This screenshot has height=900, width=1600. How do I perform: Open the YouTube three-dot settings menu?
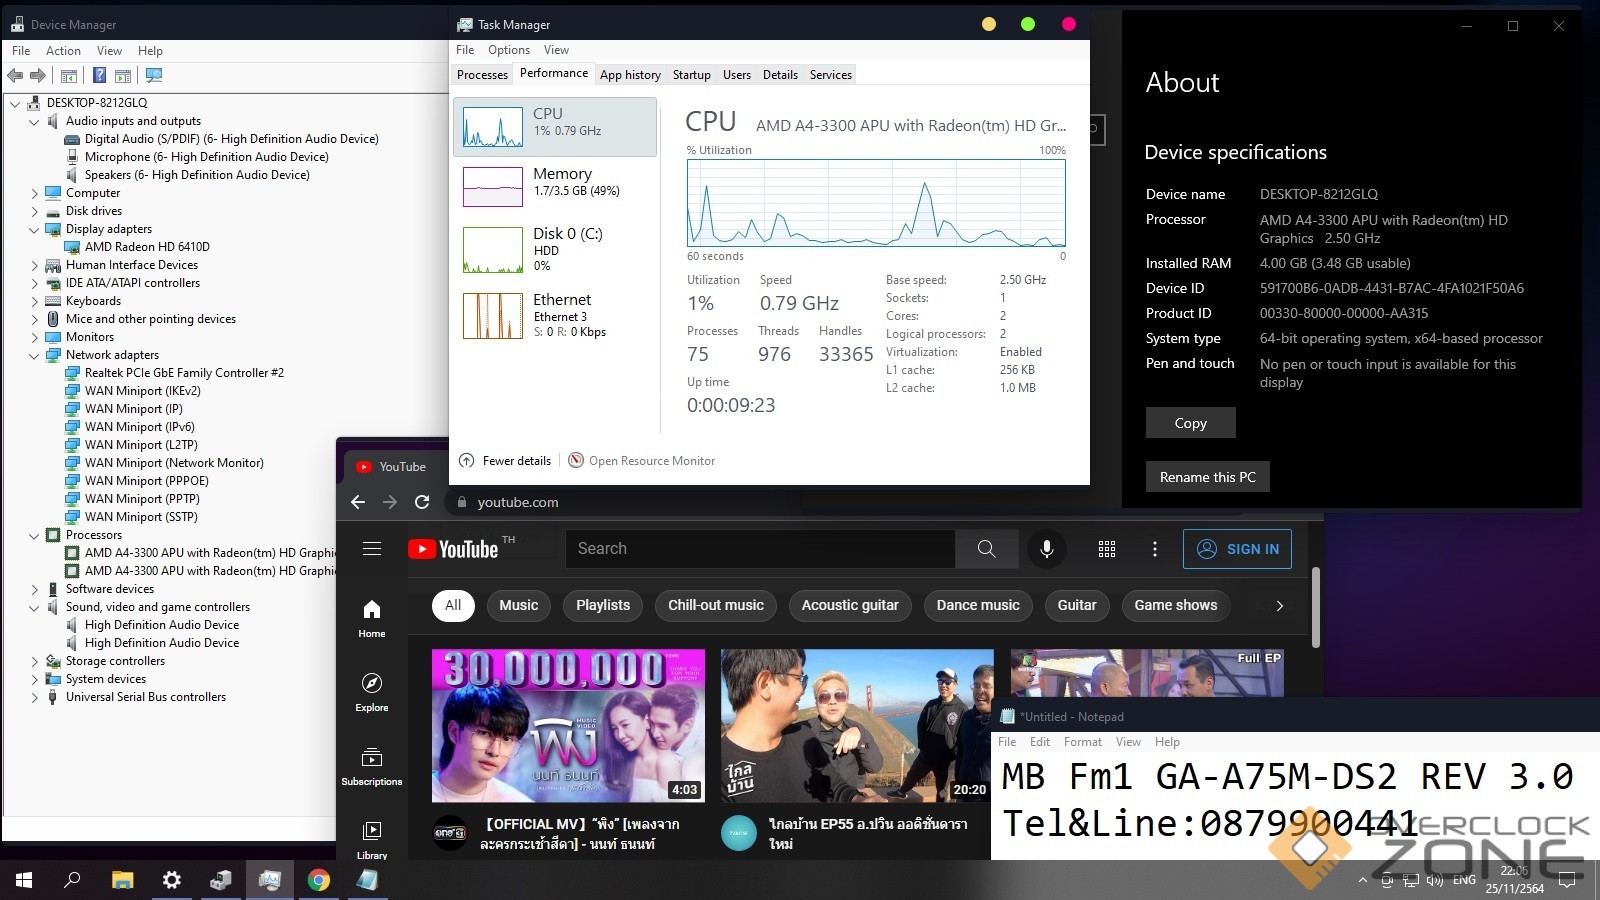(1154, 549)
